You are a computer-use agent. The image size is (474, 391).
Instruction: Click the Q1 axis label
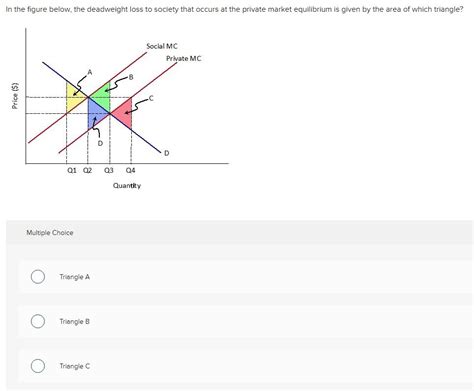pyautogui.click(x=72, y=170)
